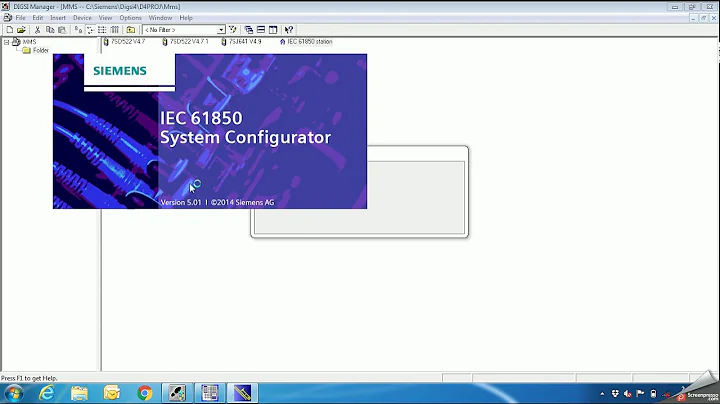The width and height of the screenshot is (720, 404).
Task: Tile windows vertically icon
Action: [273, 30]
